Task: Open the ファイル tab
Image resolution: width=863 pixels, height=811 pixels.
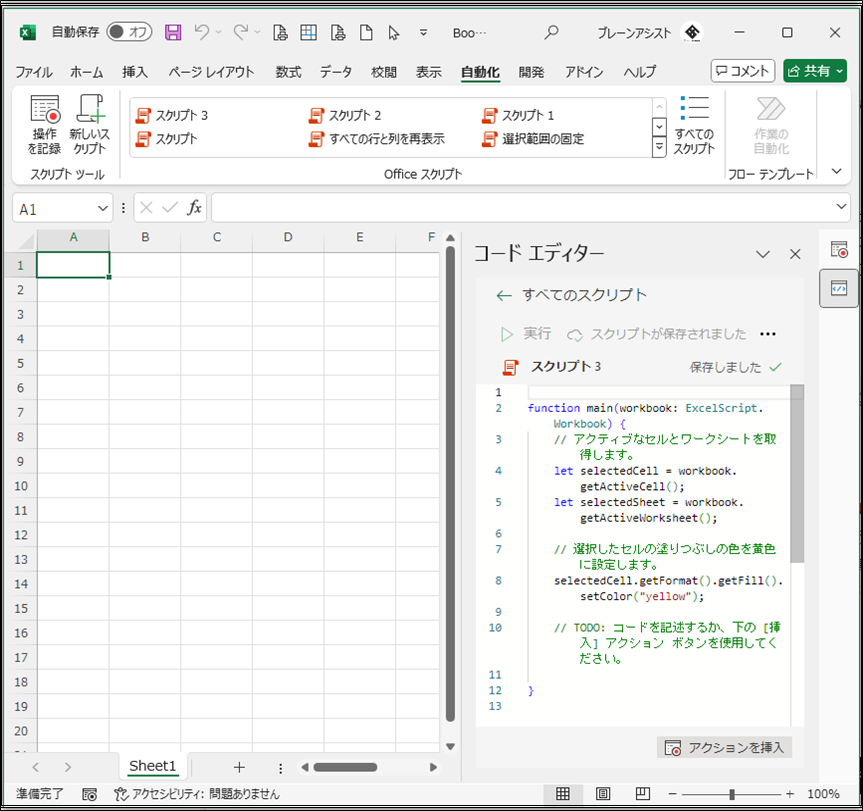Action: click(x=34, y=72)
